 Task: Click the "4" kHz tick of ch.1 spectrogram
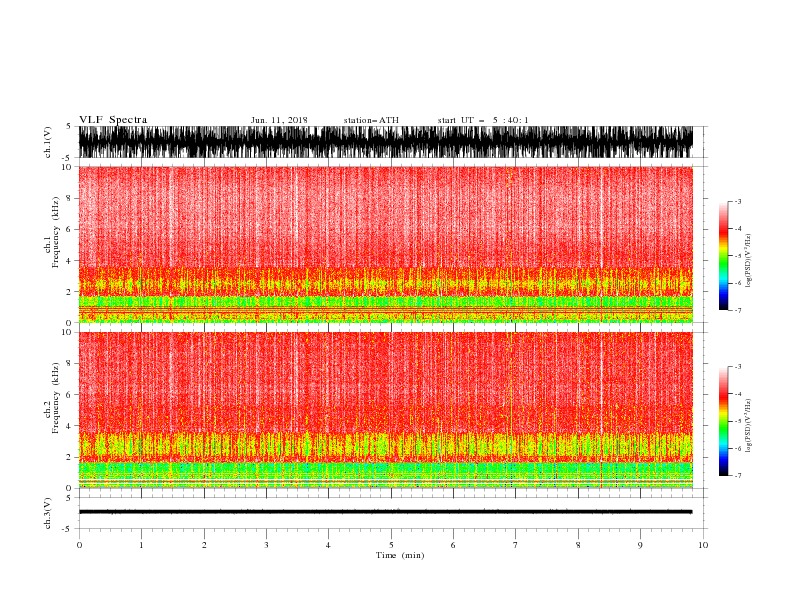70,261
